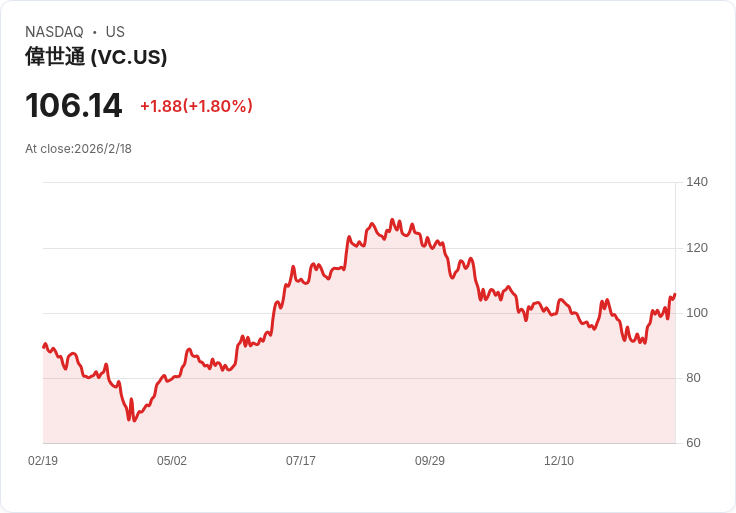736x513 pixels.
Task: Click the US market label
Action: point(115,32)
